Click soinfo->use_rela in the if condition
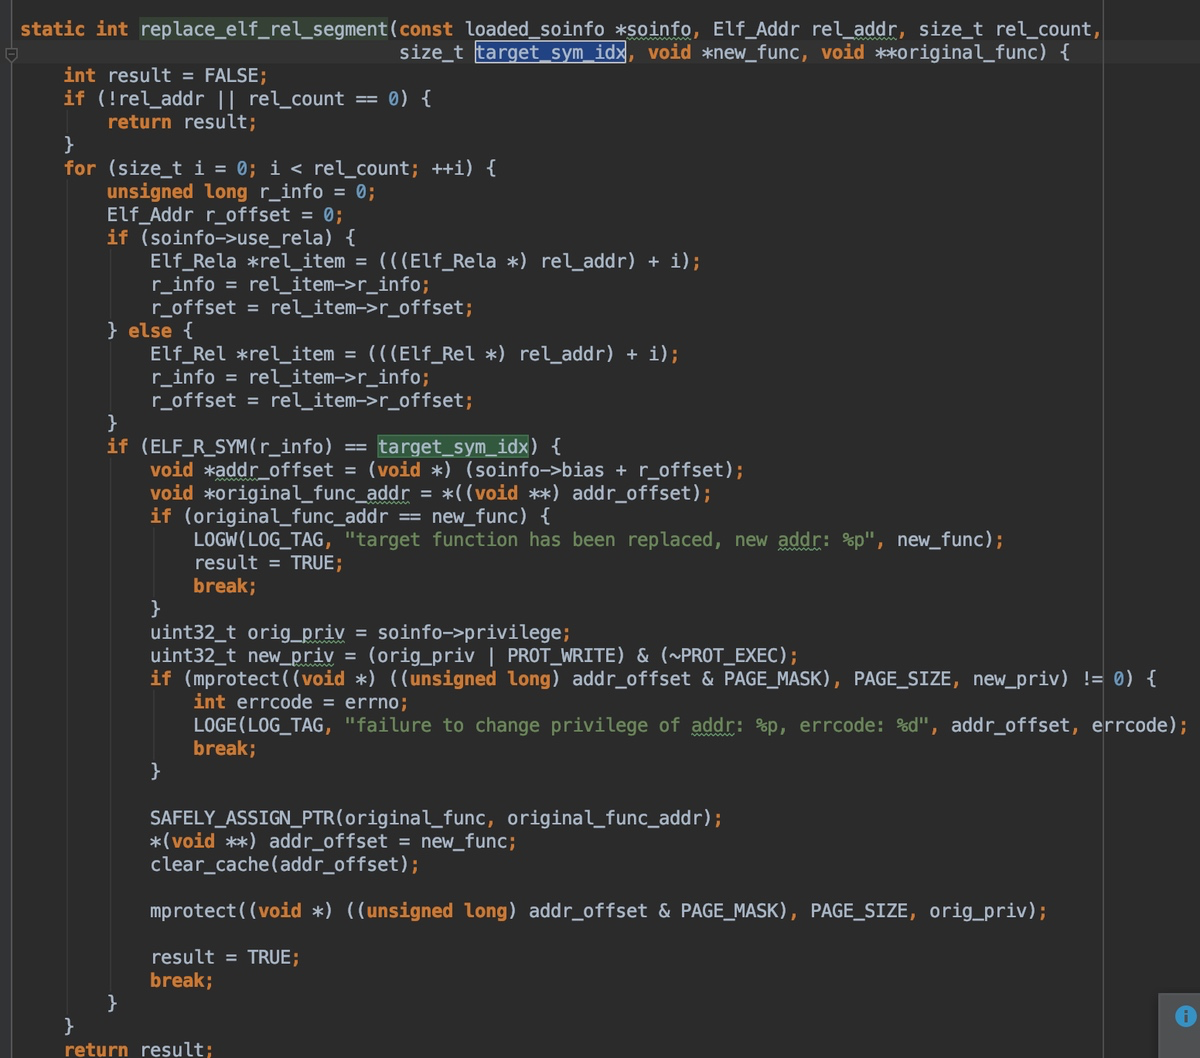 (x=242, y=237)
